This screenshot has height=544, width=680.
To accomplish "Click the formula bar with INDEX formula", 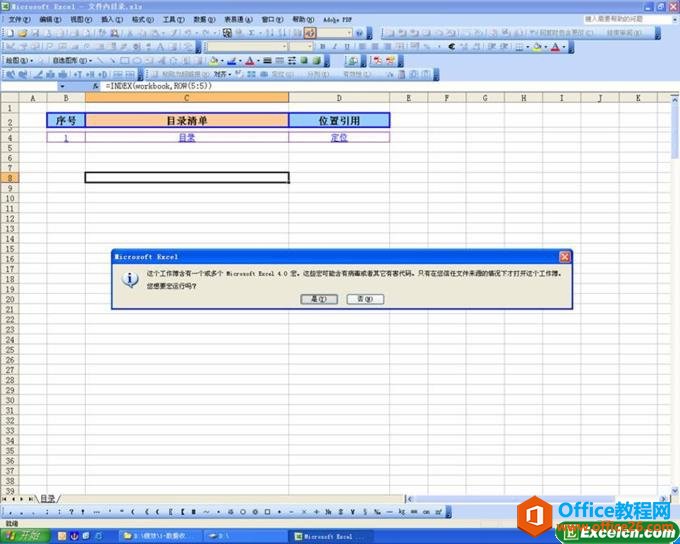I will (x=388, y=86).
